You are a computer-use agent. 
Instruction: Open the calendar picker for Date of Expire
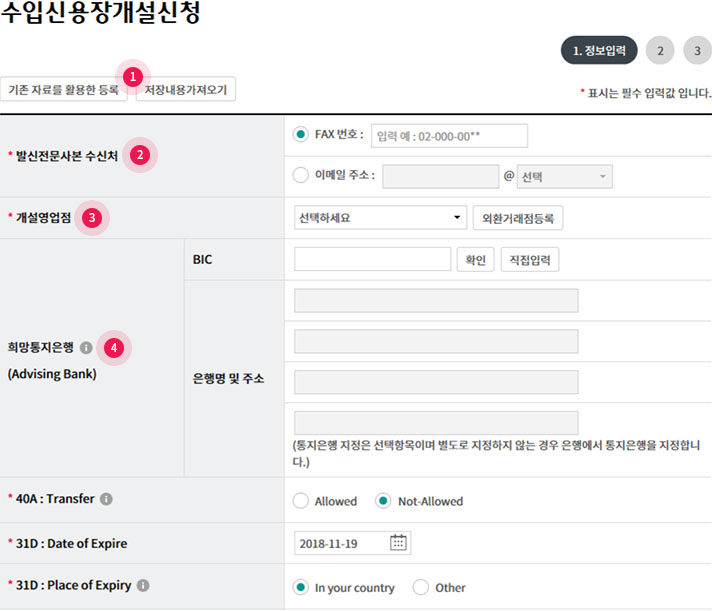[x=398, y=543]
